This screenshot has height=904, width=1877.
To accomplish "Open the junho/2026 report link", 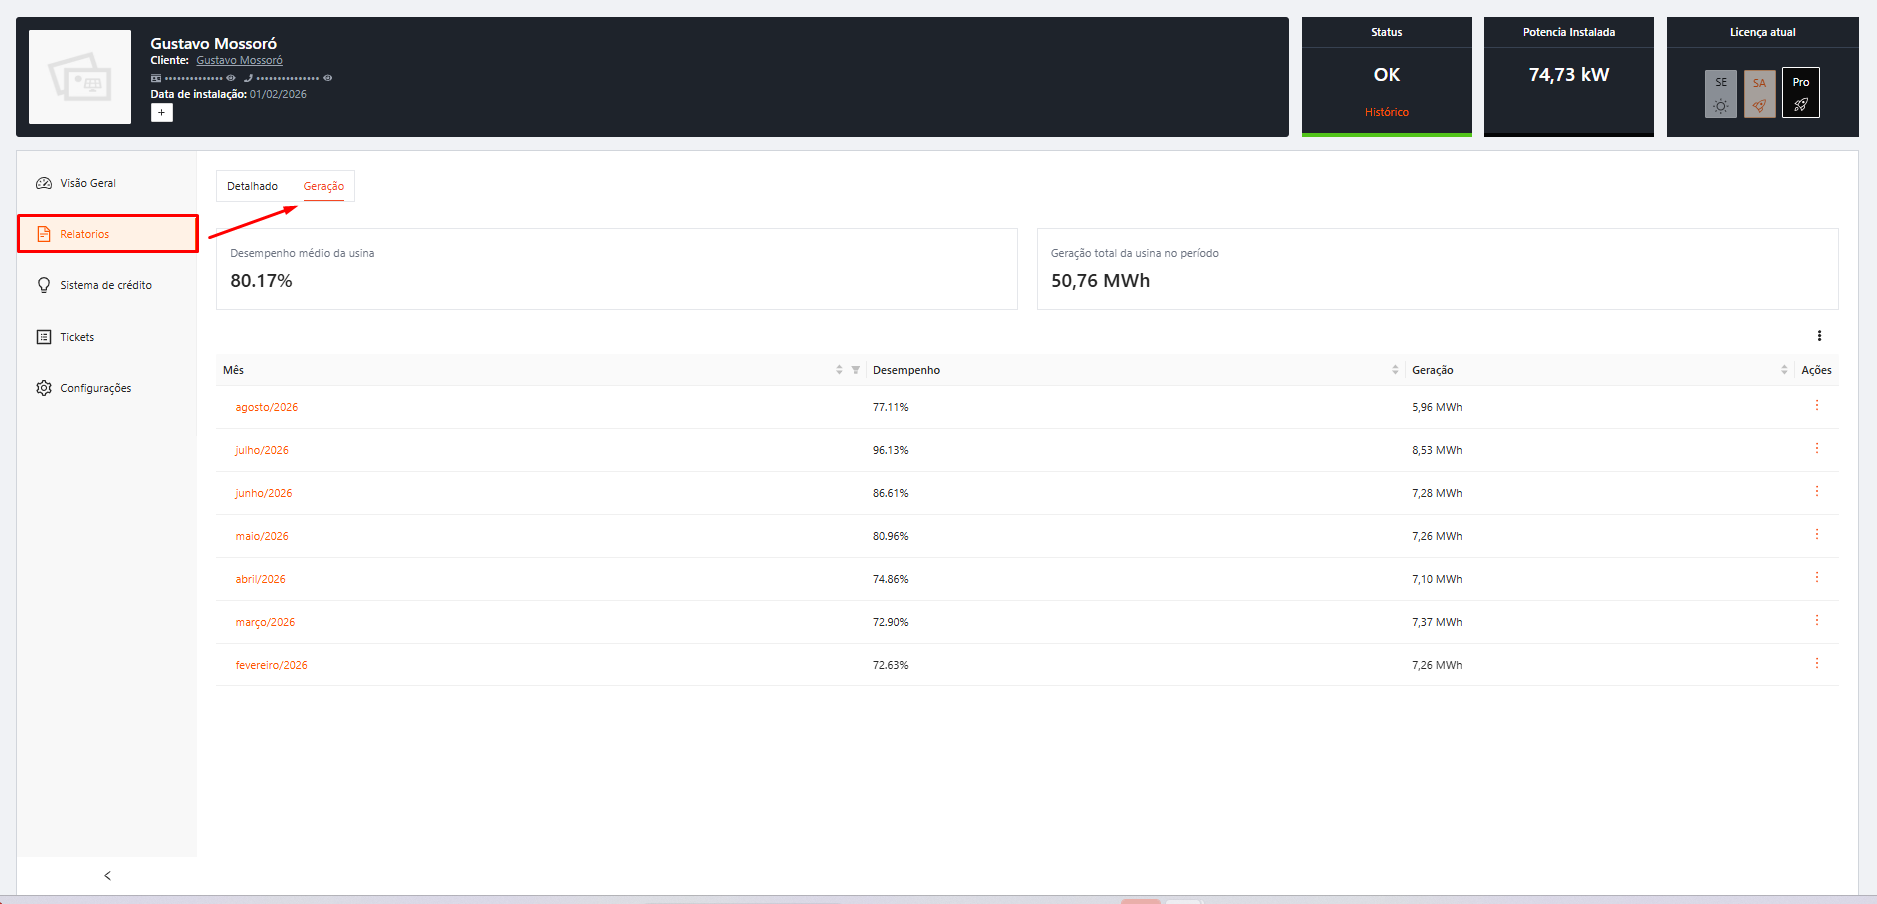I will tap(264, 493).
